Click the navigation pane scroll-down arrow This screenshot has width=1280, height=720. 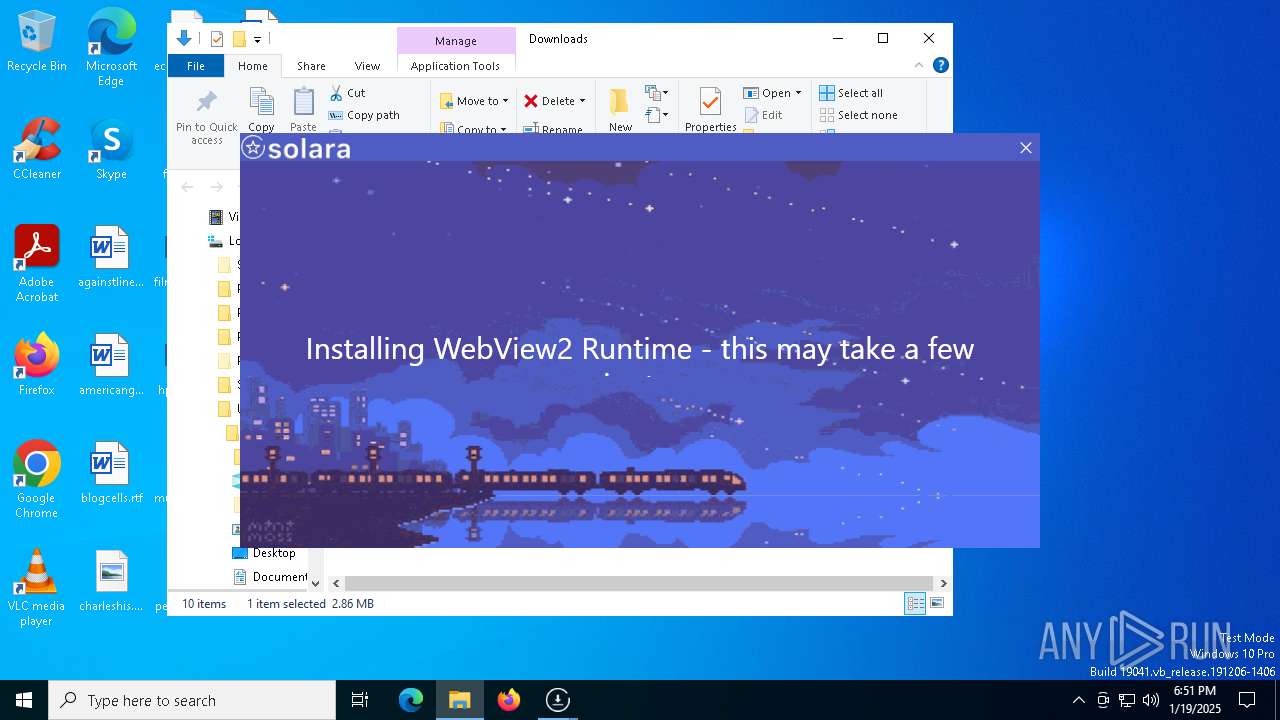pos(315,583)
